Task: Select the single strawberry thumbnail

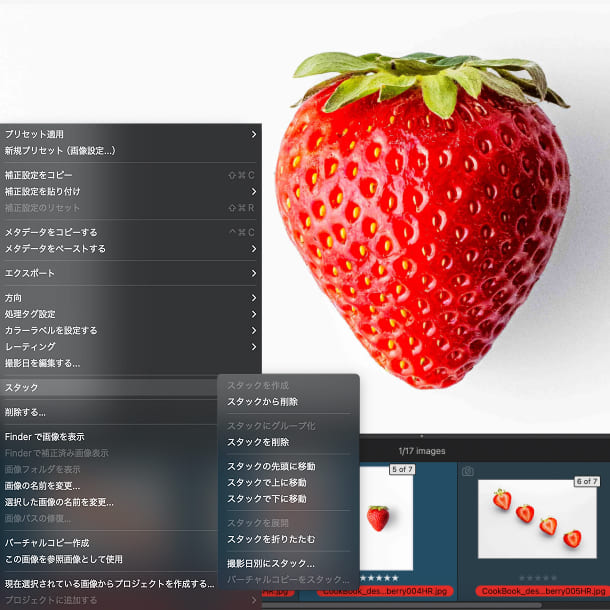Action: coord(378,518)
